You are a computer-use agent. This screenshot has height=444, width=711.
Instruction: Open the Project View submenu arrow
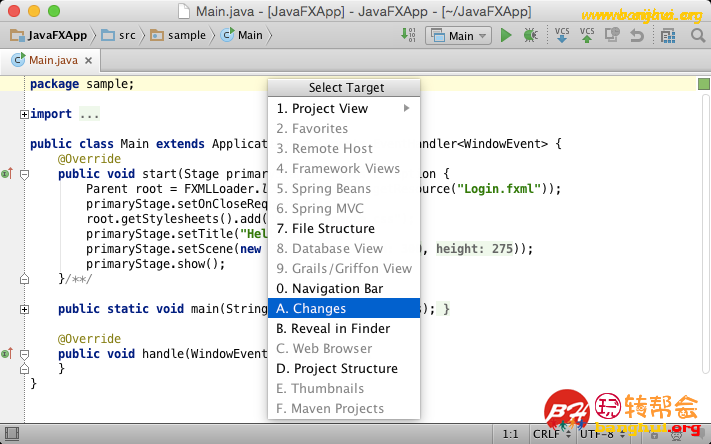tap(406, 108)
